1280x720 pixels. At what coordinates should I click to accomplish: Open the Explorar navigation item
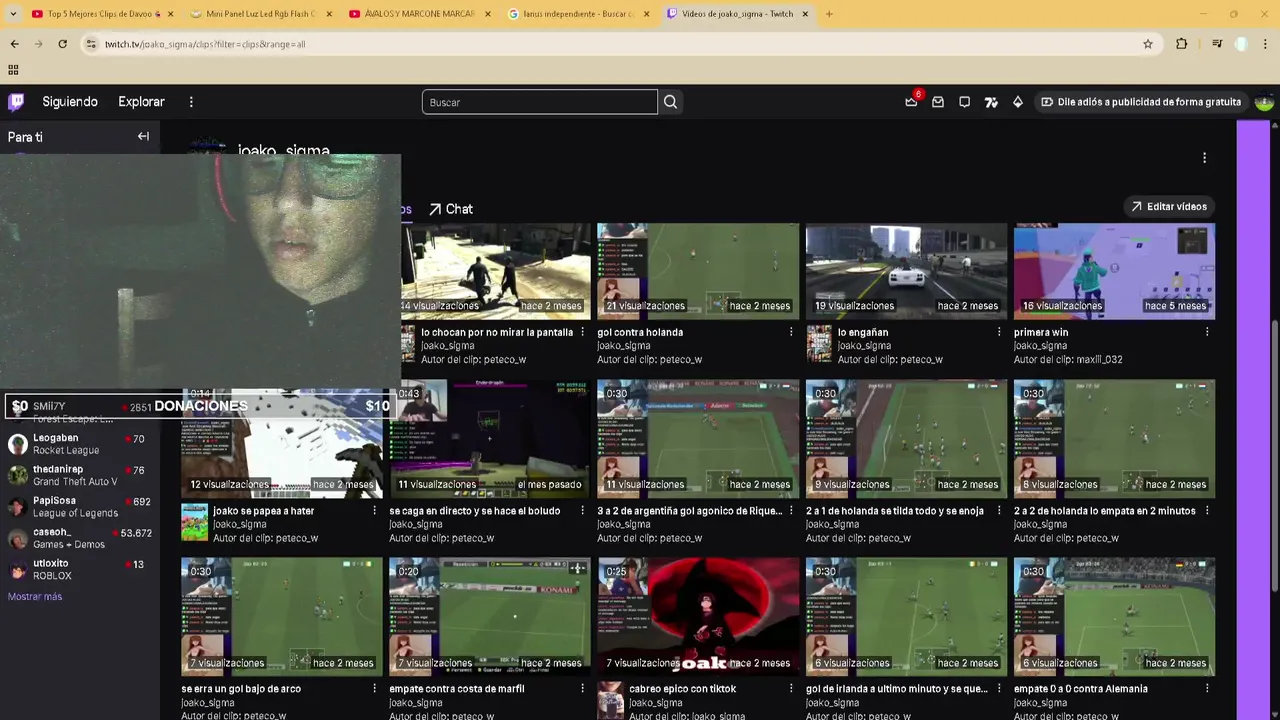pos(141,102)
